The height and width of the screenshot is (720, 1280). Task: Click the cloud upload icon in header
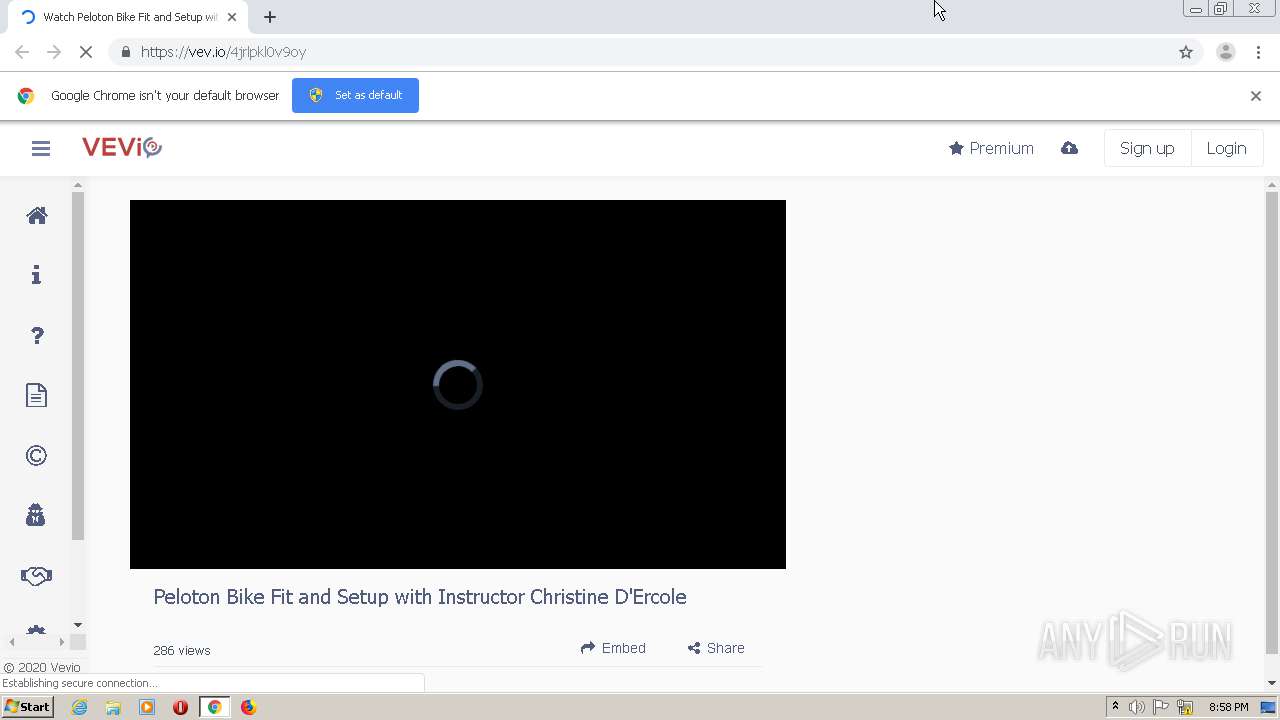pyautogui.click(x=1069, y=148)
